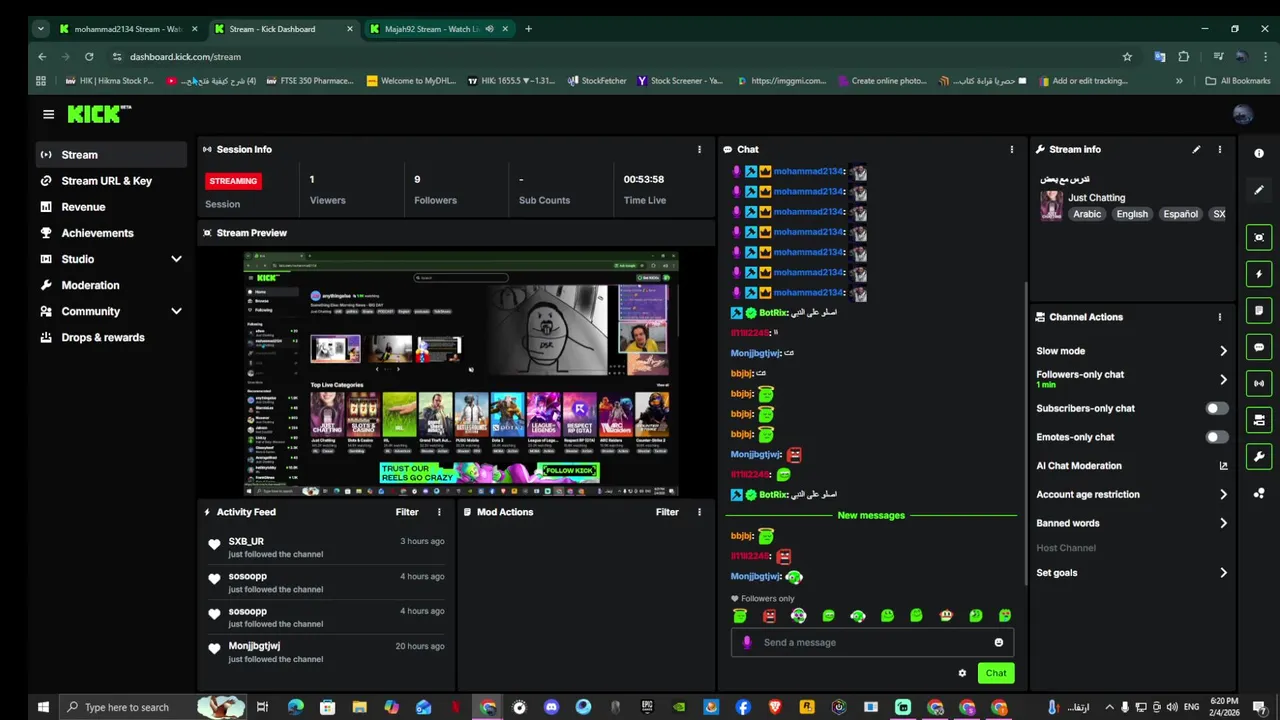Open the Kick hamburger menu
Image resolution: width=1280 pixels, height=720 pixels.
(x=48, y=114)
